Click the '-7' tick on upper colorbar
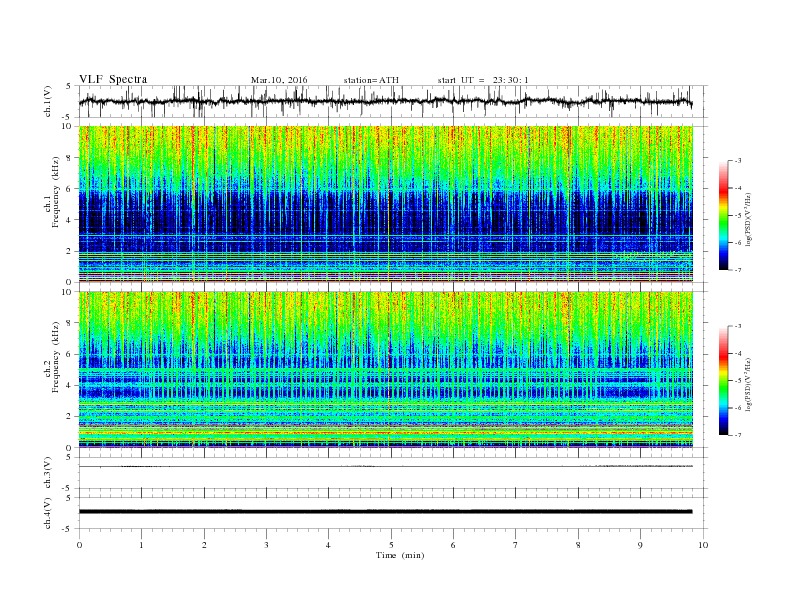Screen dimensions: 792x612 click(x=738, y=270)
